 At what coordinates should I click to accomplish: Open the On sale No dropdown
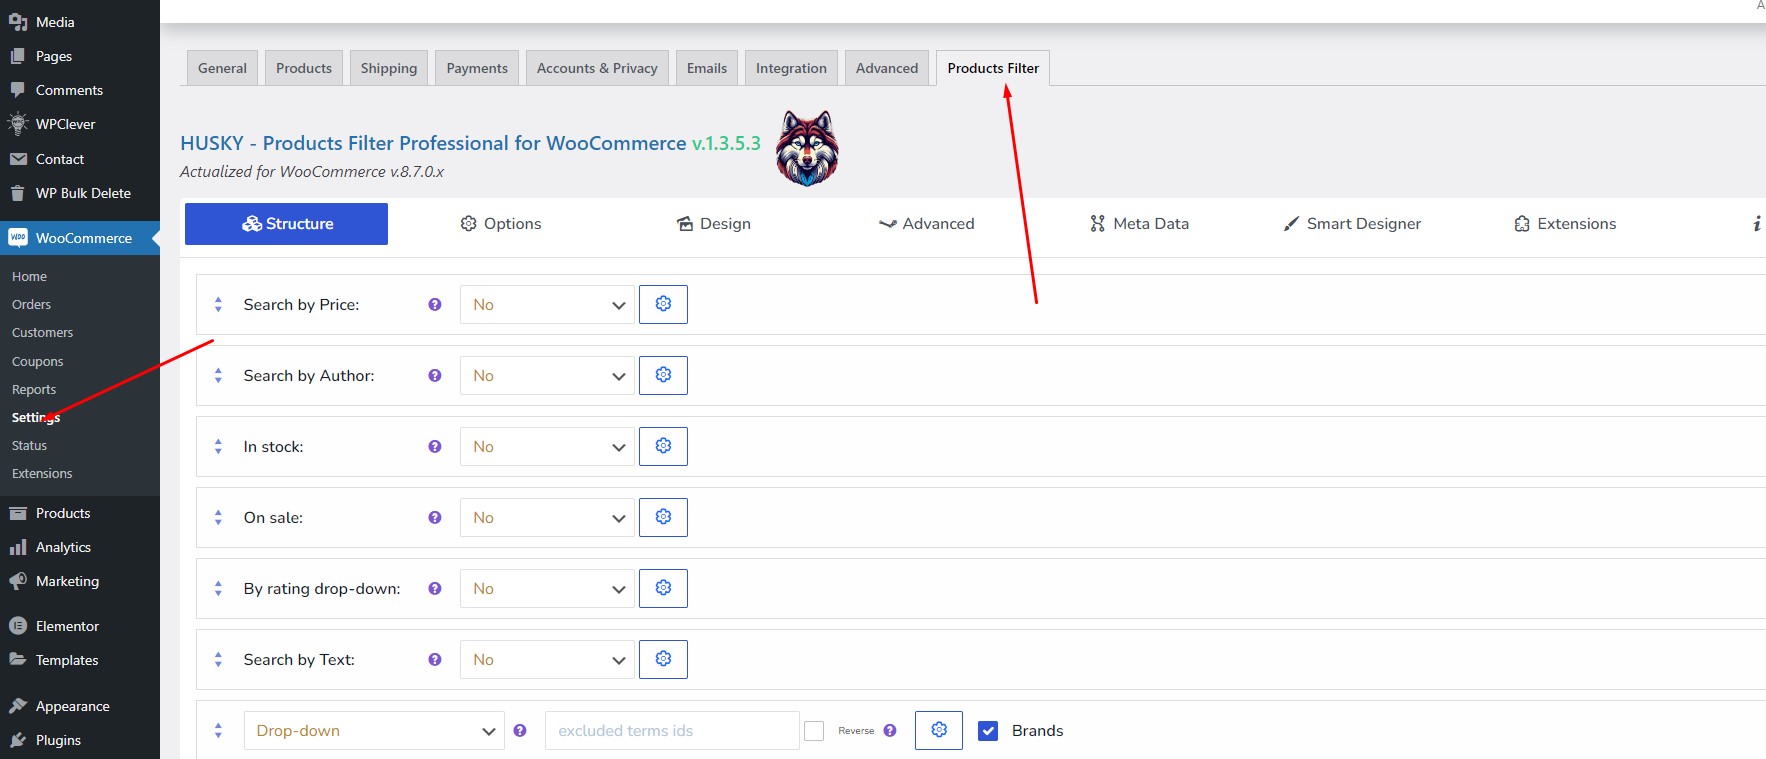pyautogui.click(x=547, y=517)
